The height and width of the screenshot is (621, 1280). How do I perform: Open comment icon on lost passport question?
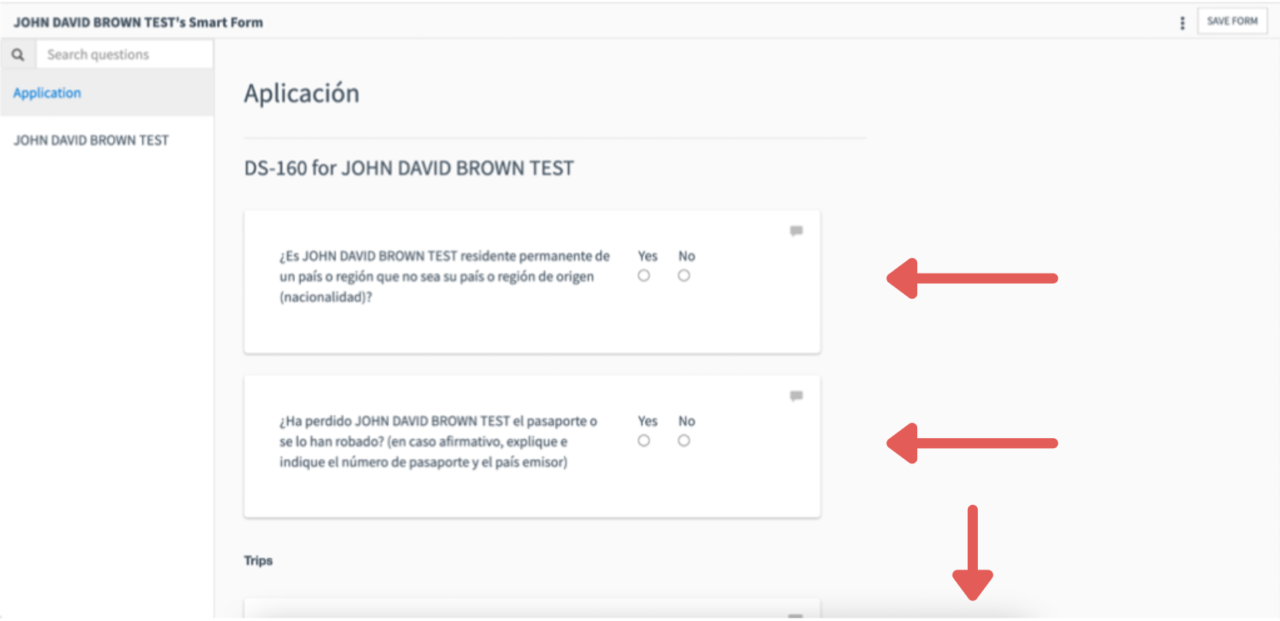coord(796,396)
